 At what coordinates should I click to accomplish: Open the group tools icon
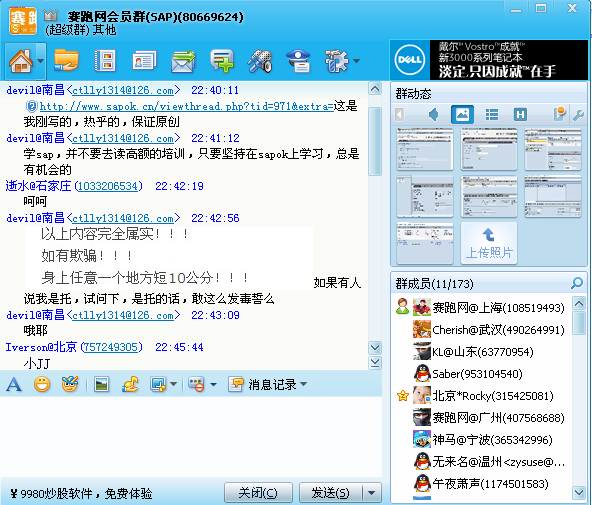[x=260, y=60]
